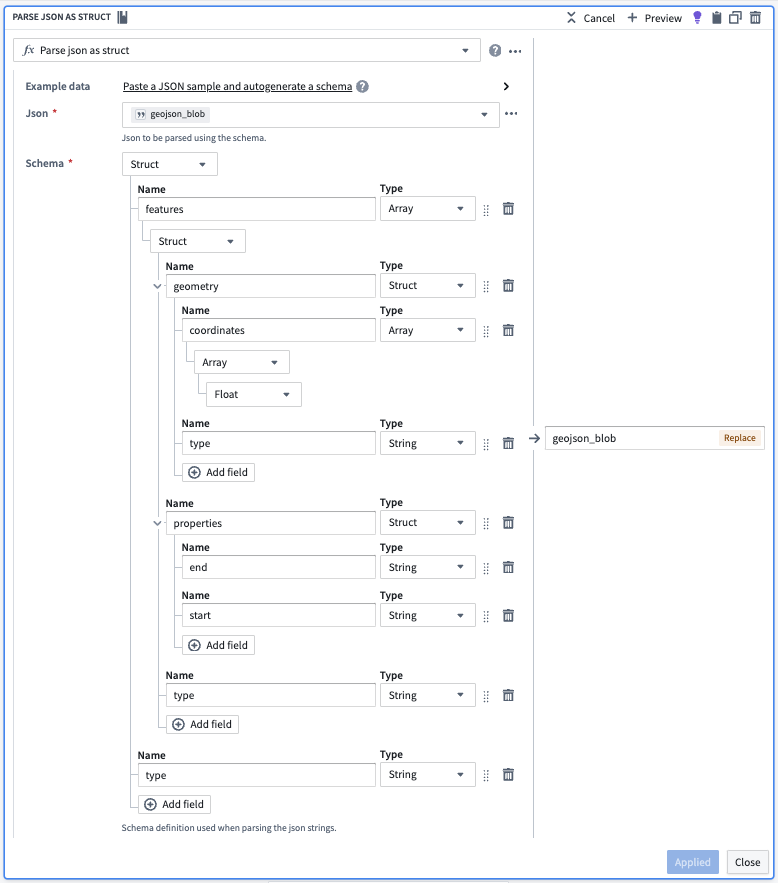
Task: Open help for Parse json as struct
Action: click(x=495, y=51)
